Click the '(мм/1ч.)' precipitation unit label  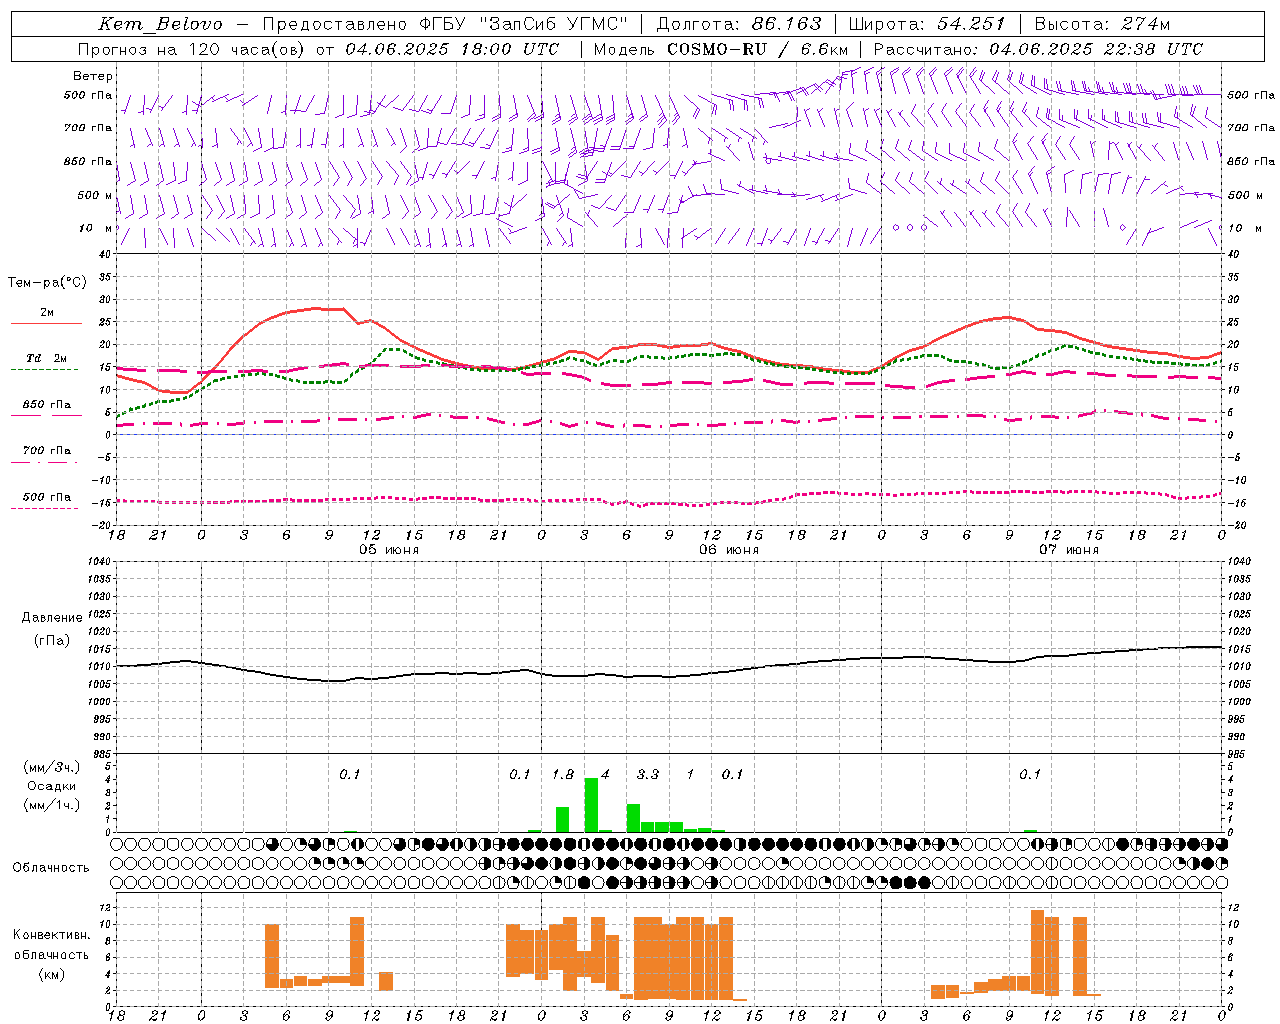[51, 805]
